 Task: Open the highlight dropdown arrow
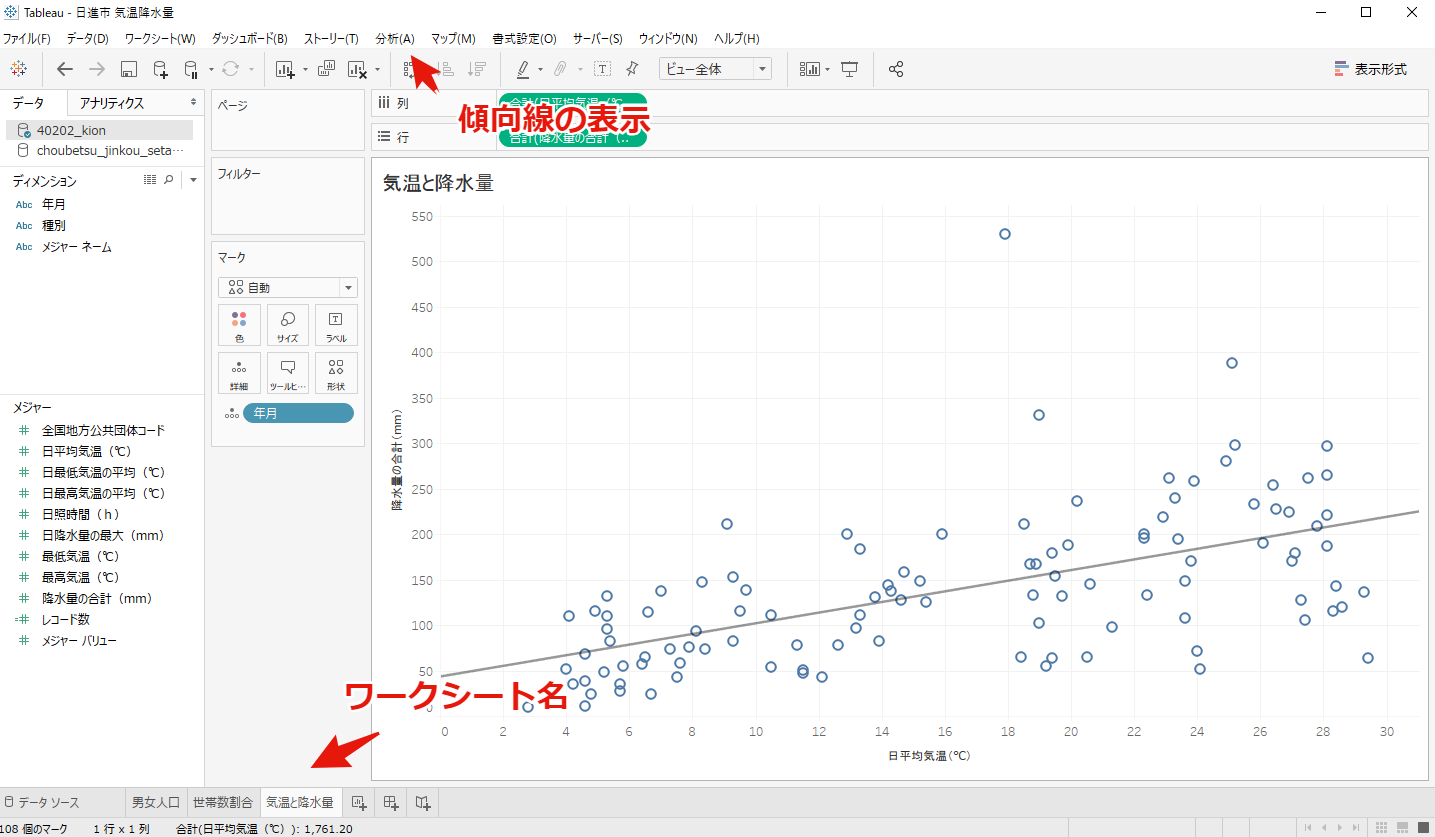click(540, 69)
